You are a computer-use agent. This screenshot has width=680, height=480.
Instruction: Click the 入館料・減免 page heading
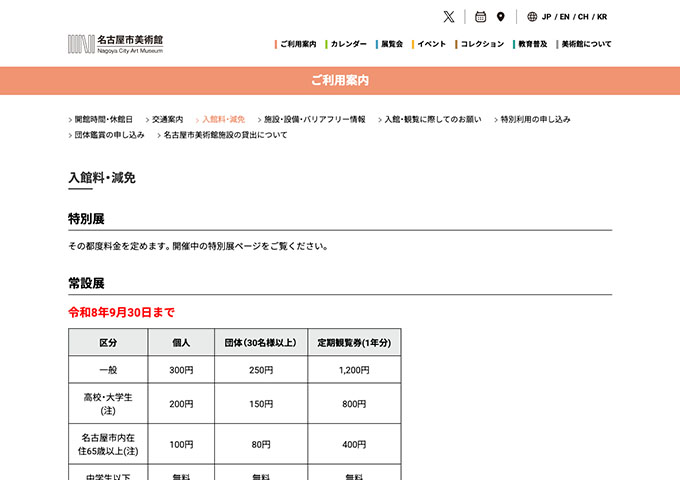(x=102, y=178)
